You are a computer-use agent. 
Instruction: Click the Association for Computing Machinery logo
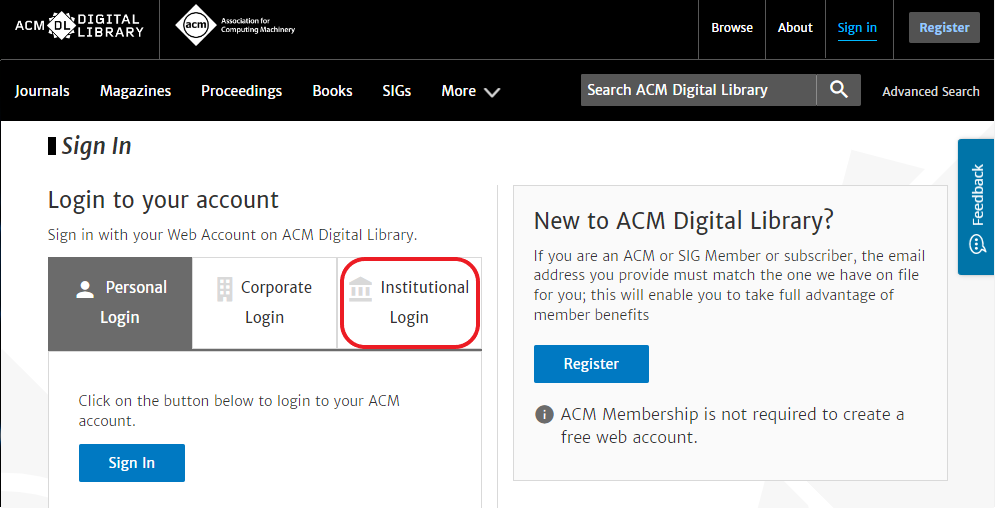(x=235, y=25)
